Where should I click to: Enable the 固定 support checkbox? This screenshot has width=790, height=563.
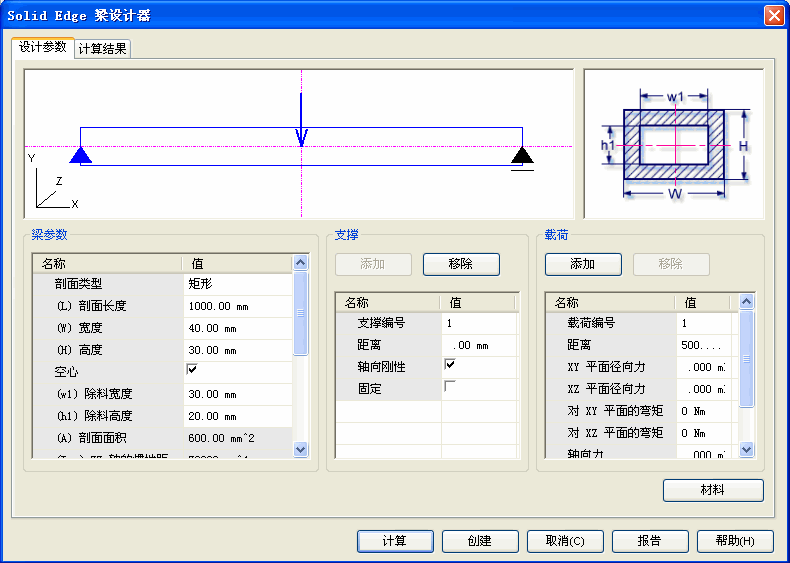point(450,387)
